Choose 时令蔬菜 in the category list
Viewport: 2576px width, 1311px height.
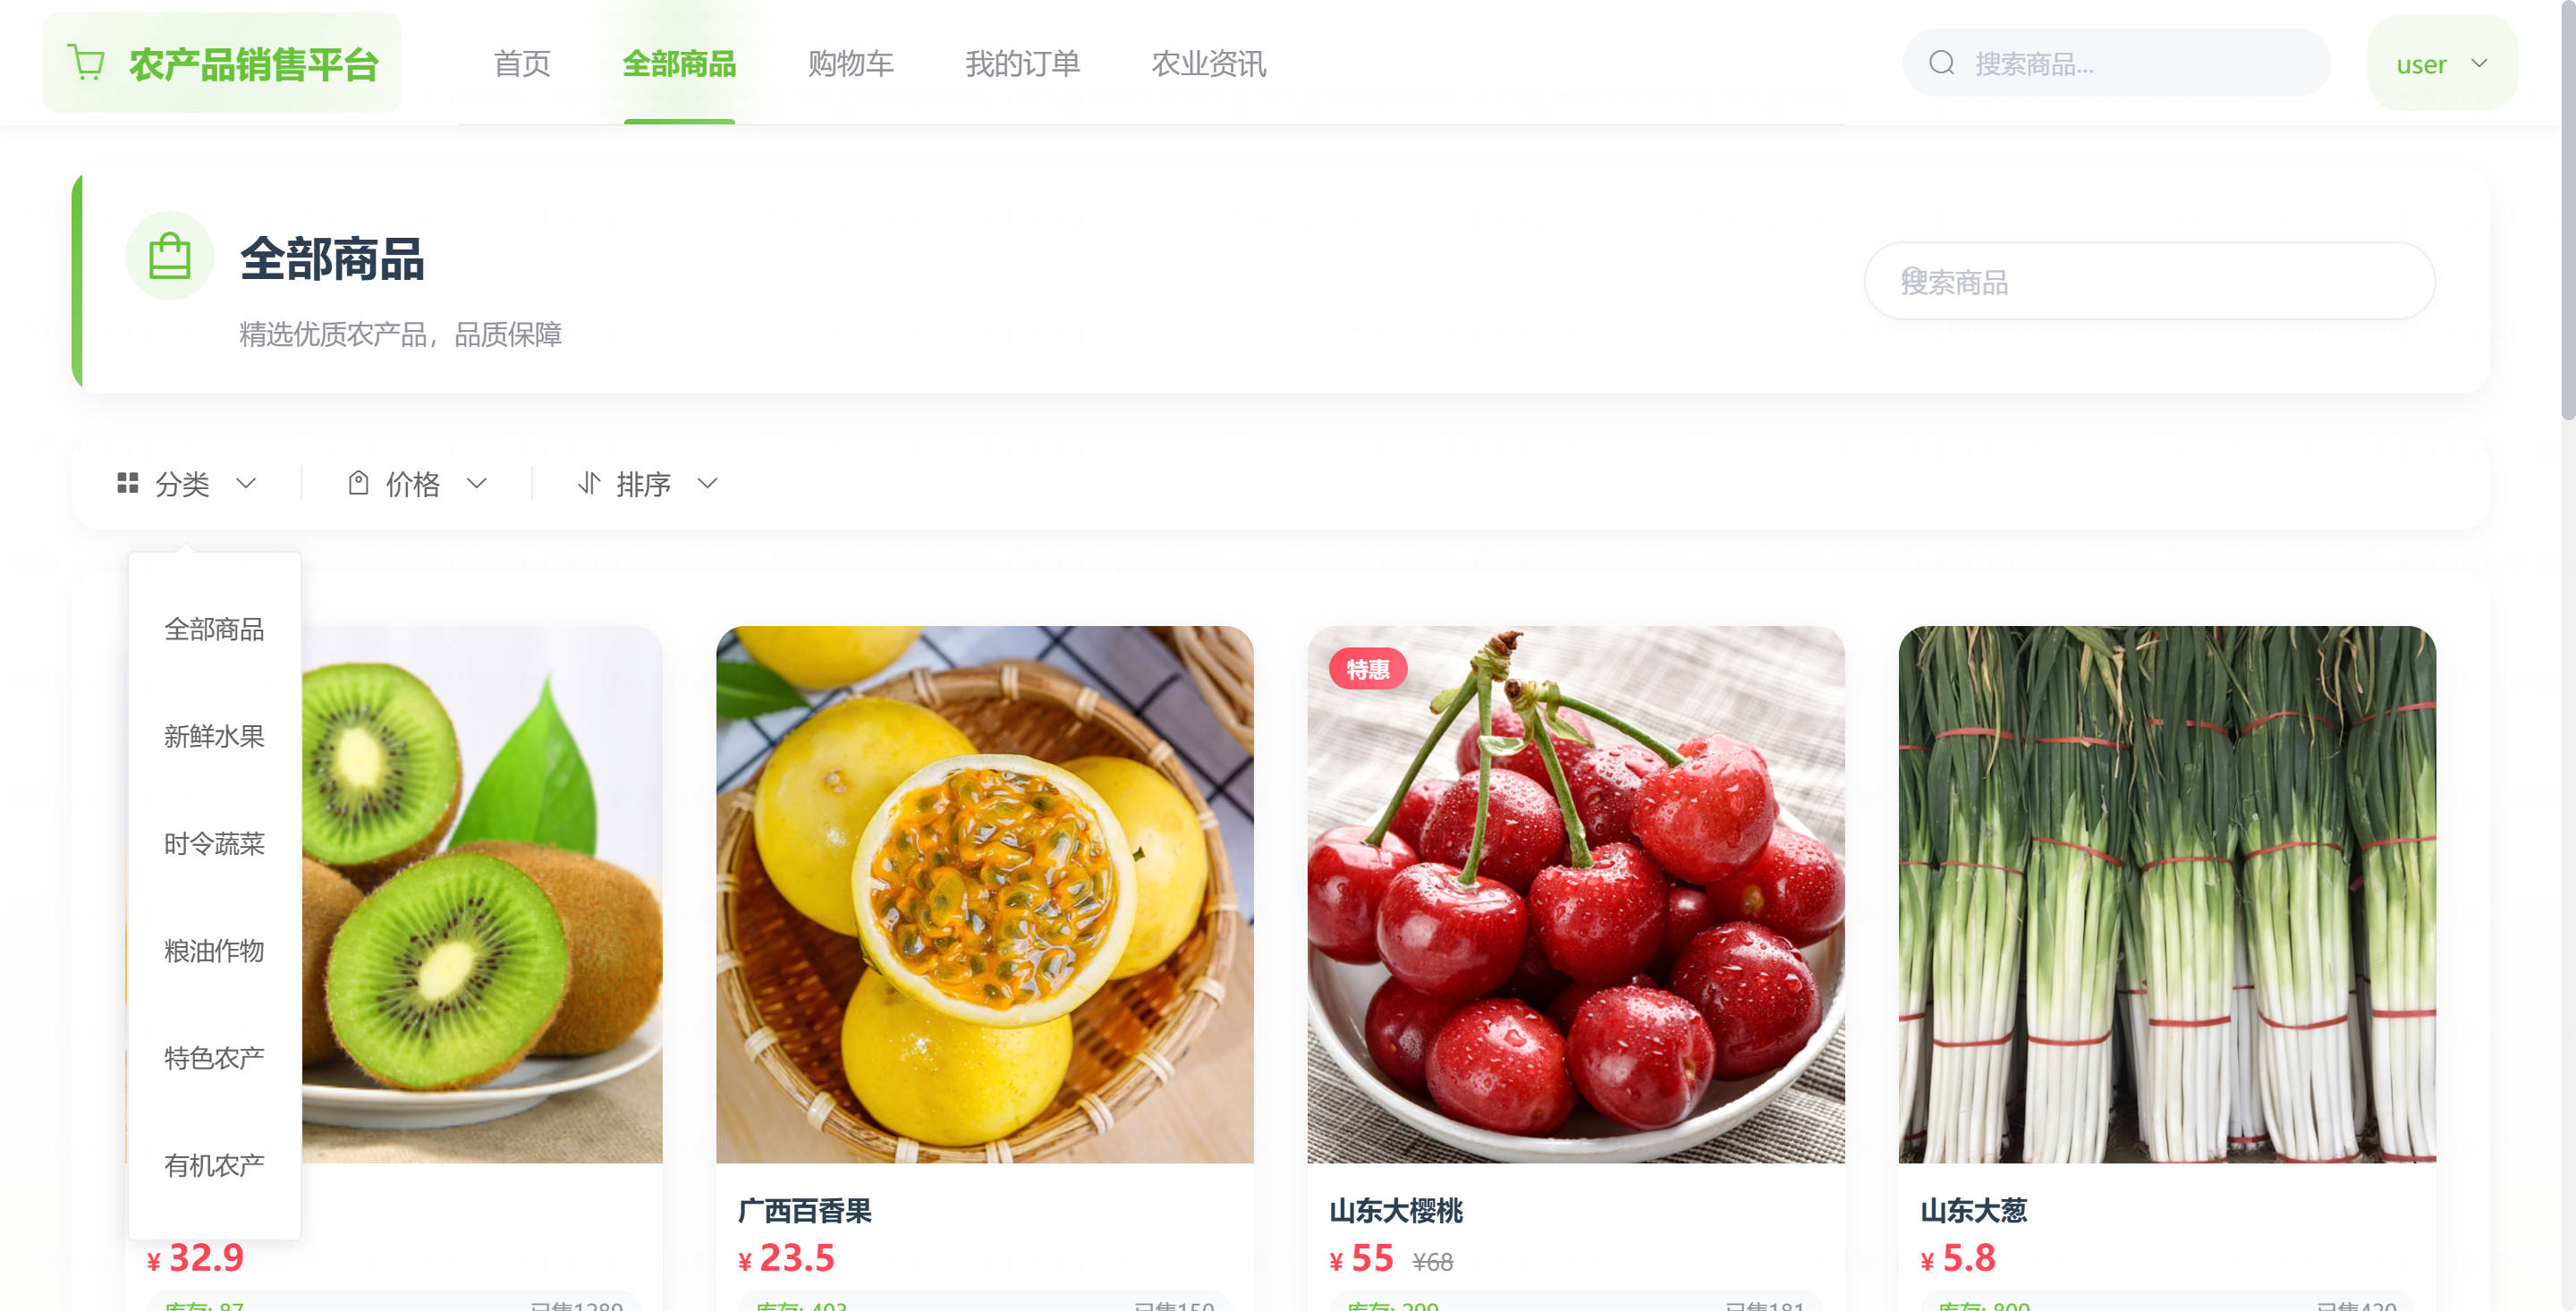coord(214,843)
